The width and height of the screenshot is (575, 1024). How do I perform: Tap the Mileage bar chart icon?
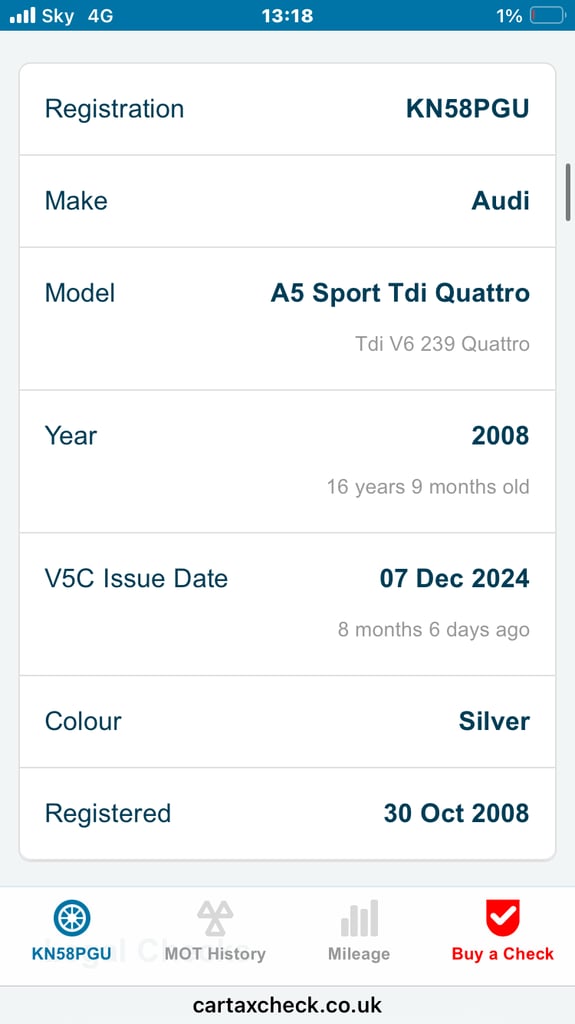tap(359, 918)
